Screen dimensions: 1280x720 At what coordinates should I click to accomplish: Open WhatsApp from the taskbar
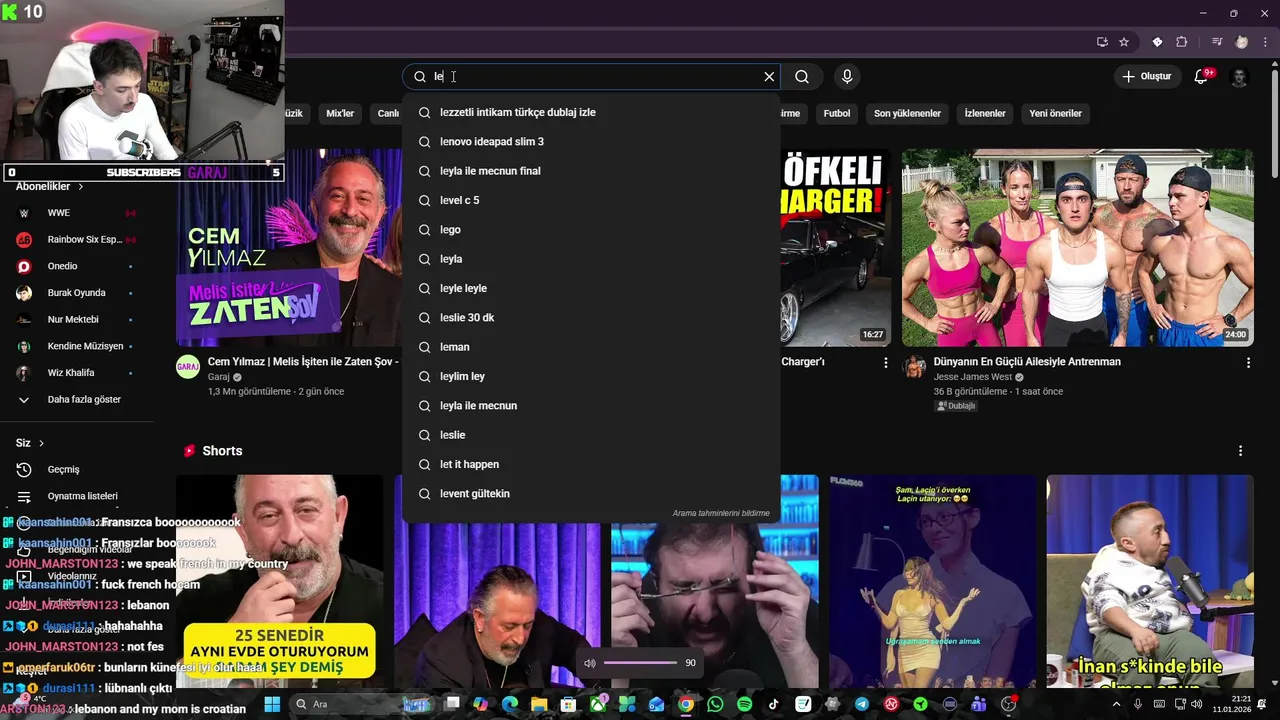click(x=715, y=704)
